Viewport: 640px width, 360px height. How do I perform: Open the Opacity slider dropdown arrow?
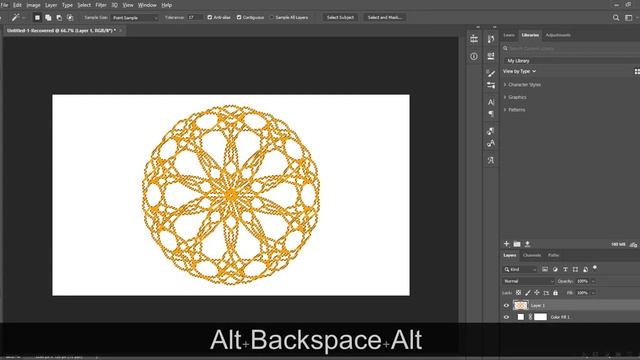593,281
